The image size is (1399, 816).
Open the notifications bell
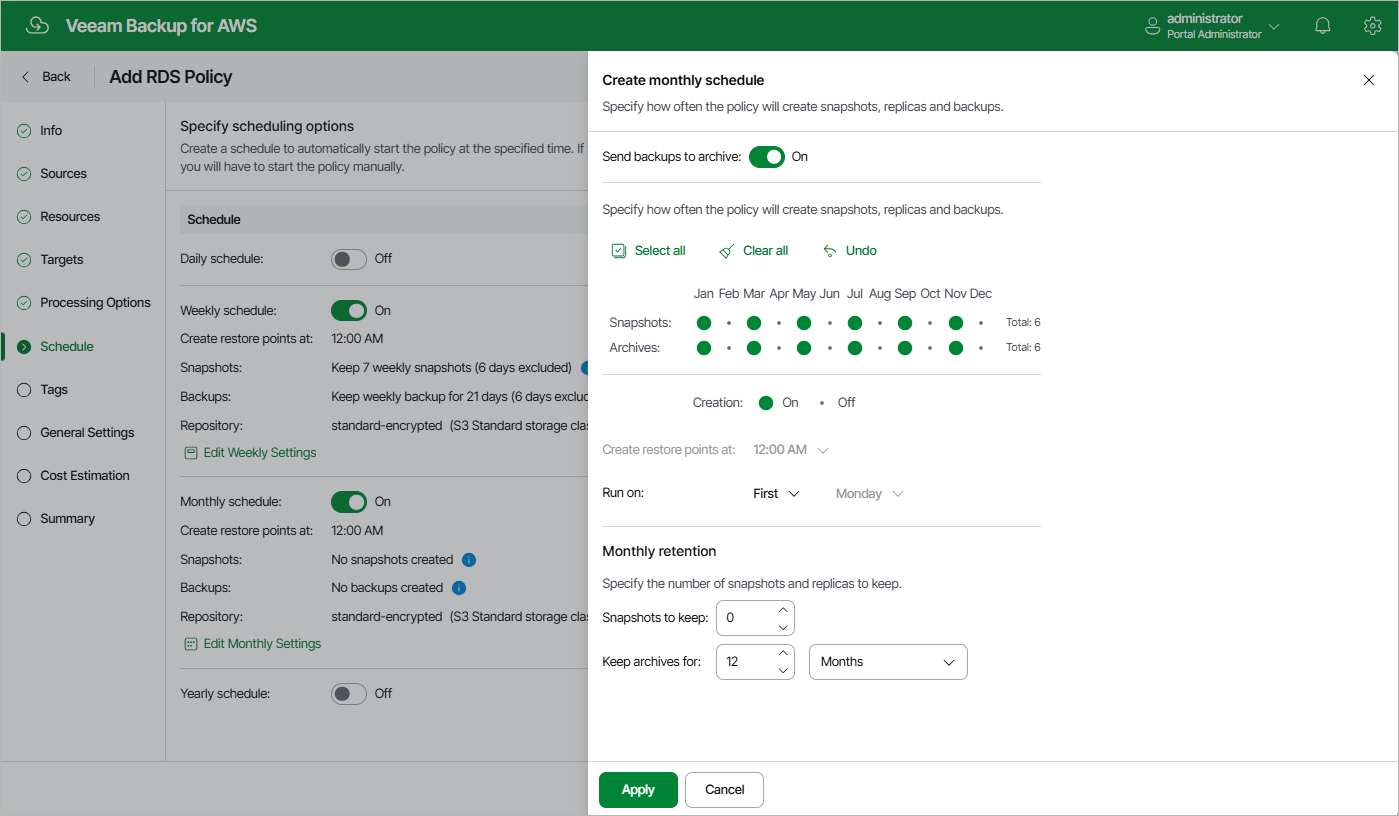(1323, 26)
